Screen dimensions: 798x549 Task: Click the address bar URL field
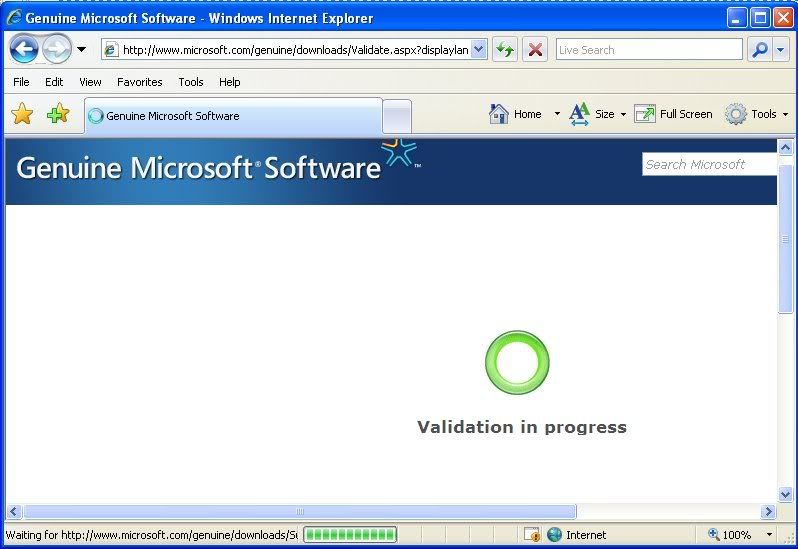pyautogui.click(x=295, y=50)
